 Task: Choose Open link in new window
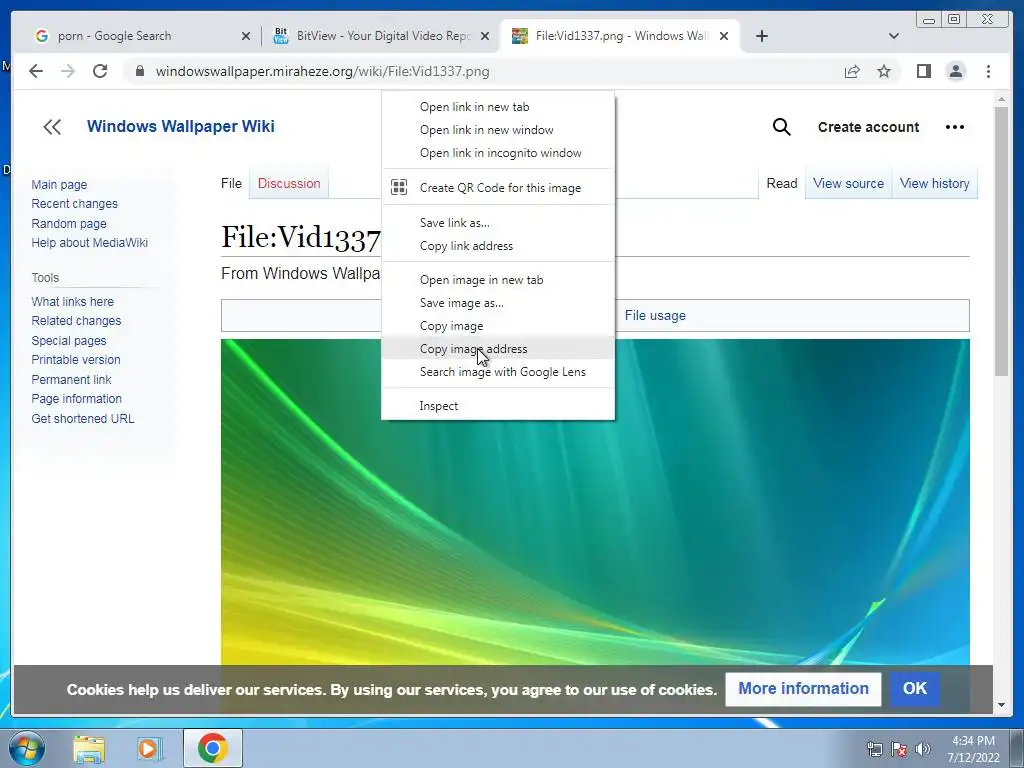tap(498, 130)
